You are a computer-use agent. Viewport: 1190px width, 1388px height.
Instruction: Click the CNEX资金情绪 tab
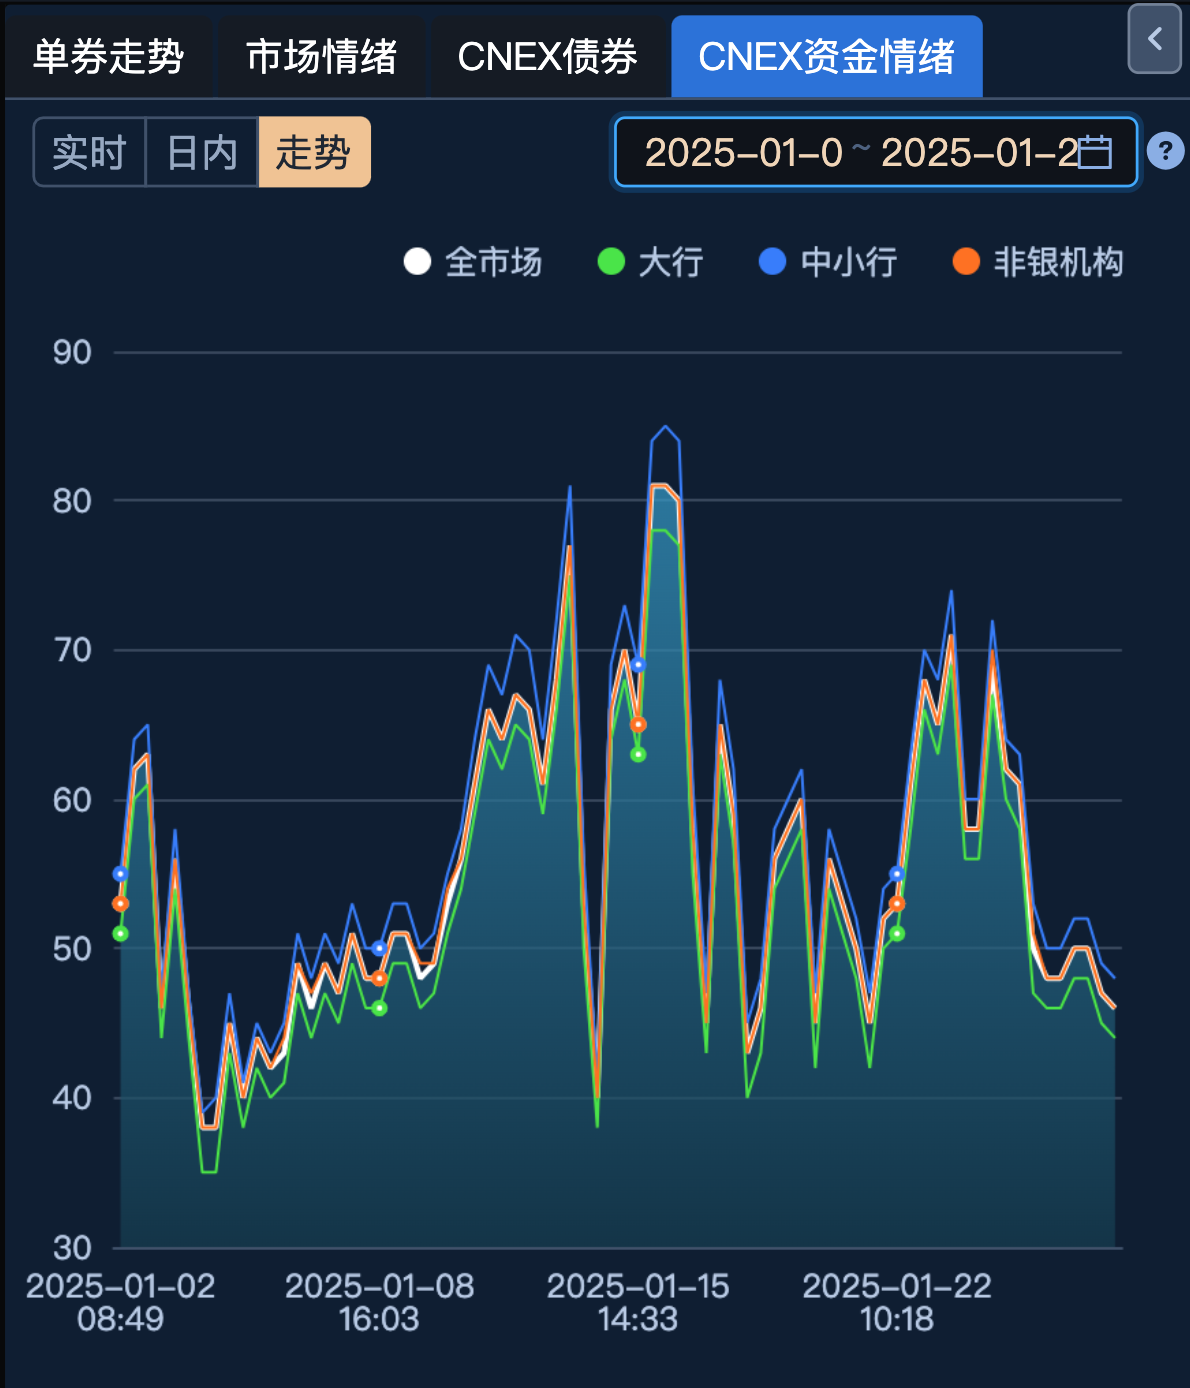(826, 56)
